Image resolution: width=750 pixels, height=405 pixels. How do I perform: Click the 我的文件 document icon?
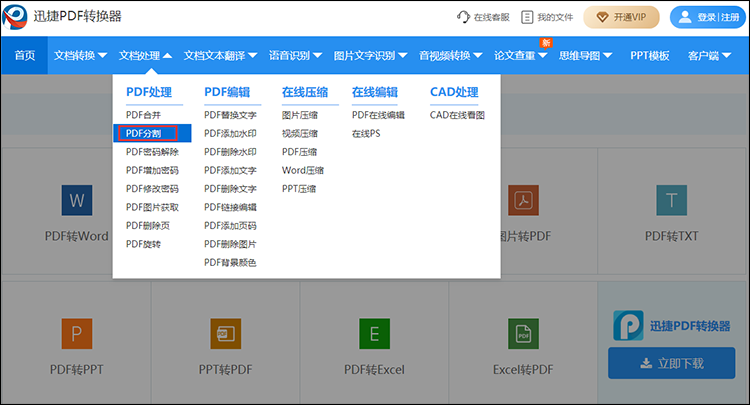coord(527,17)
